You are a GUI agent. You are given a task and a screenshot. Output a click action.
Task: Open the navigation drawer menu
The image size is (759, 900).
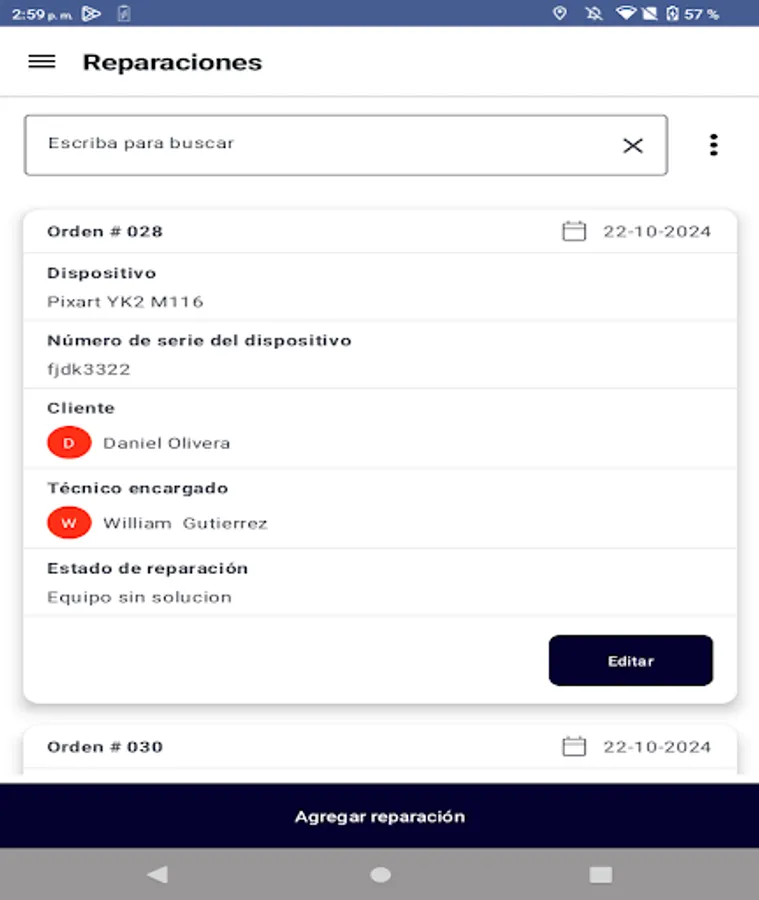pos(41,61)
